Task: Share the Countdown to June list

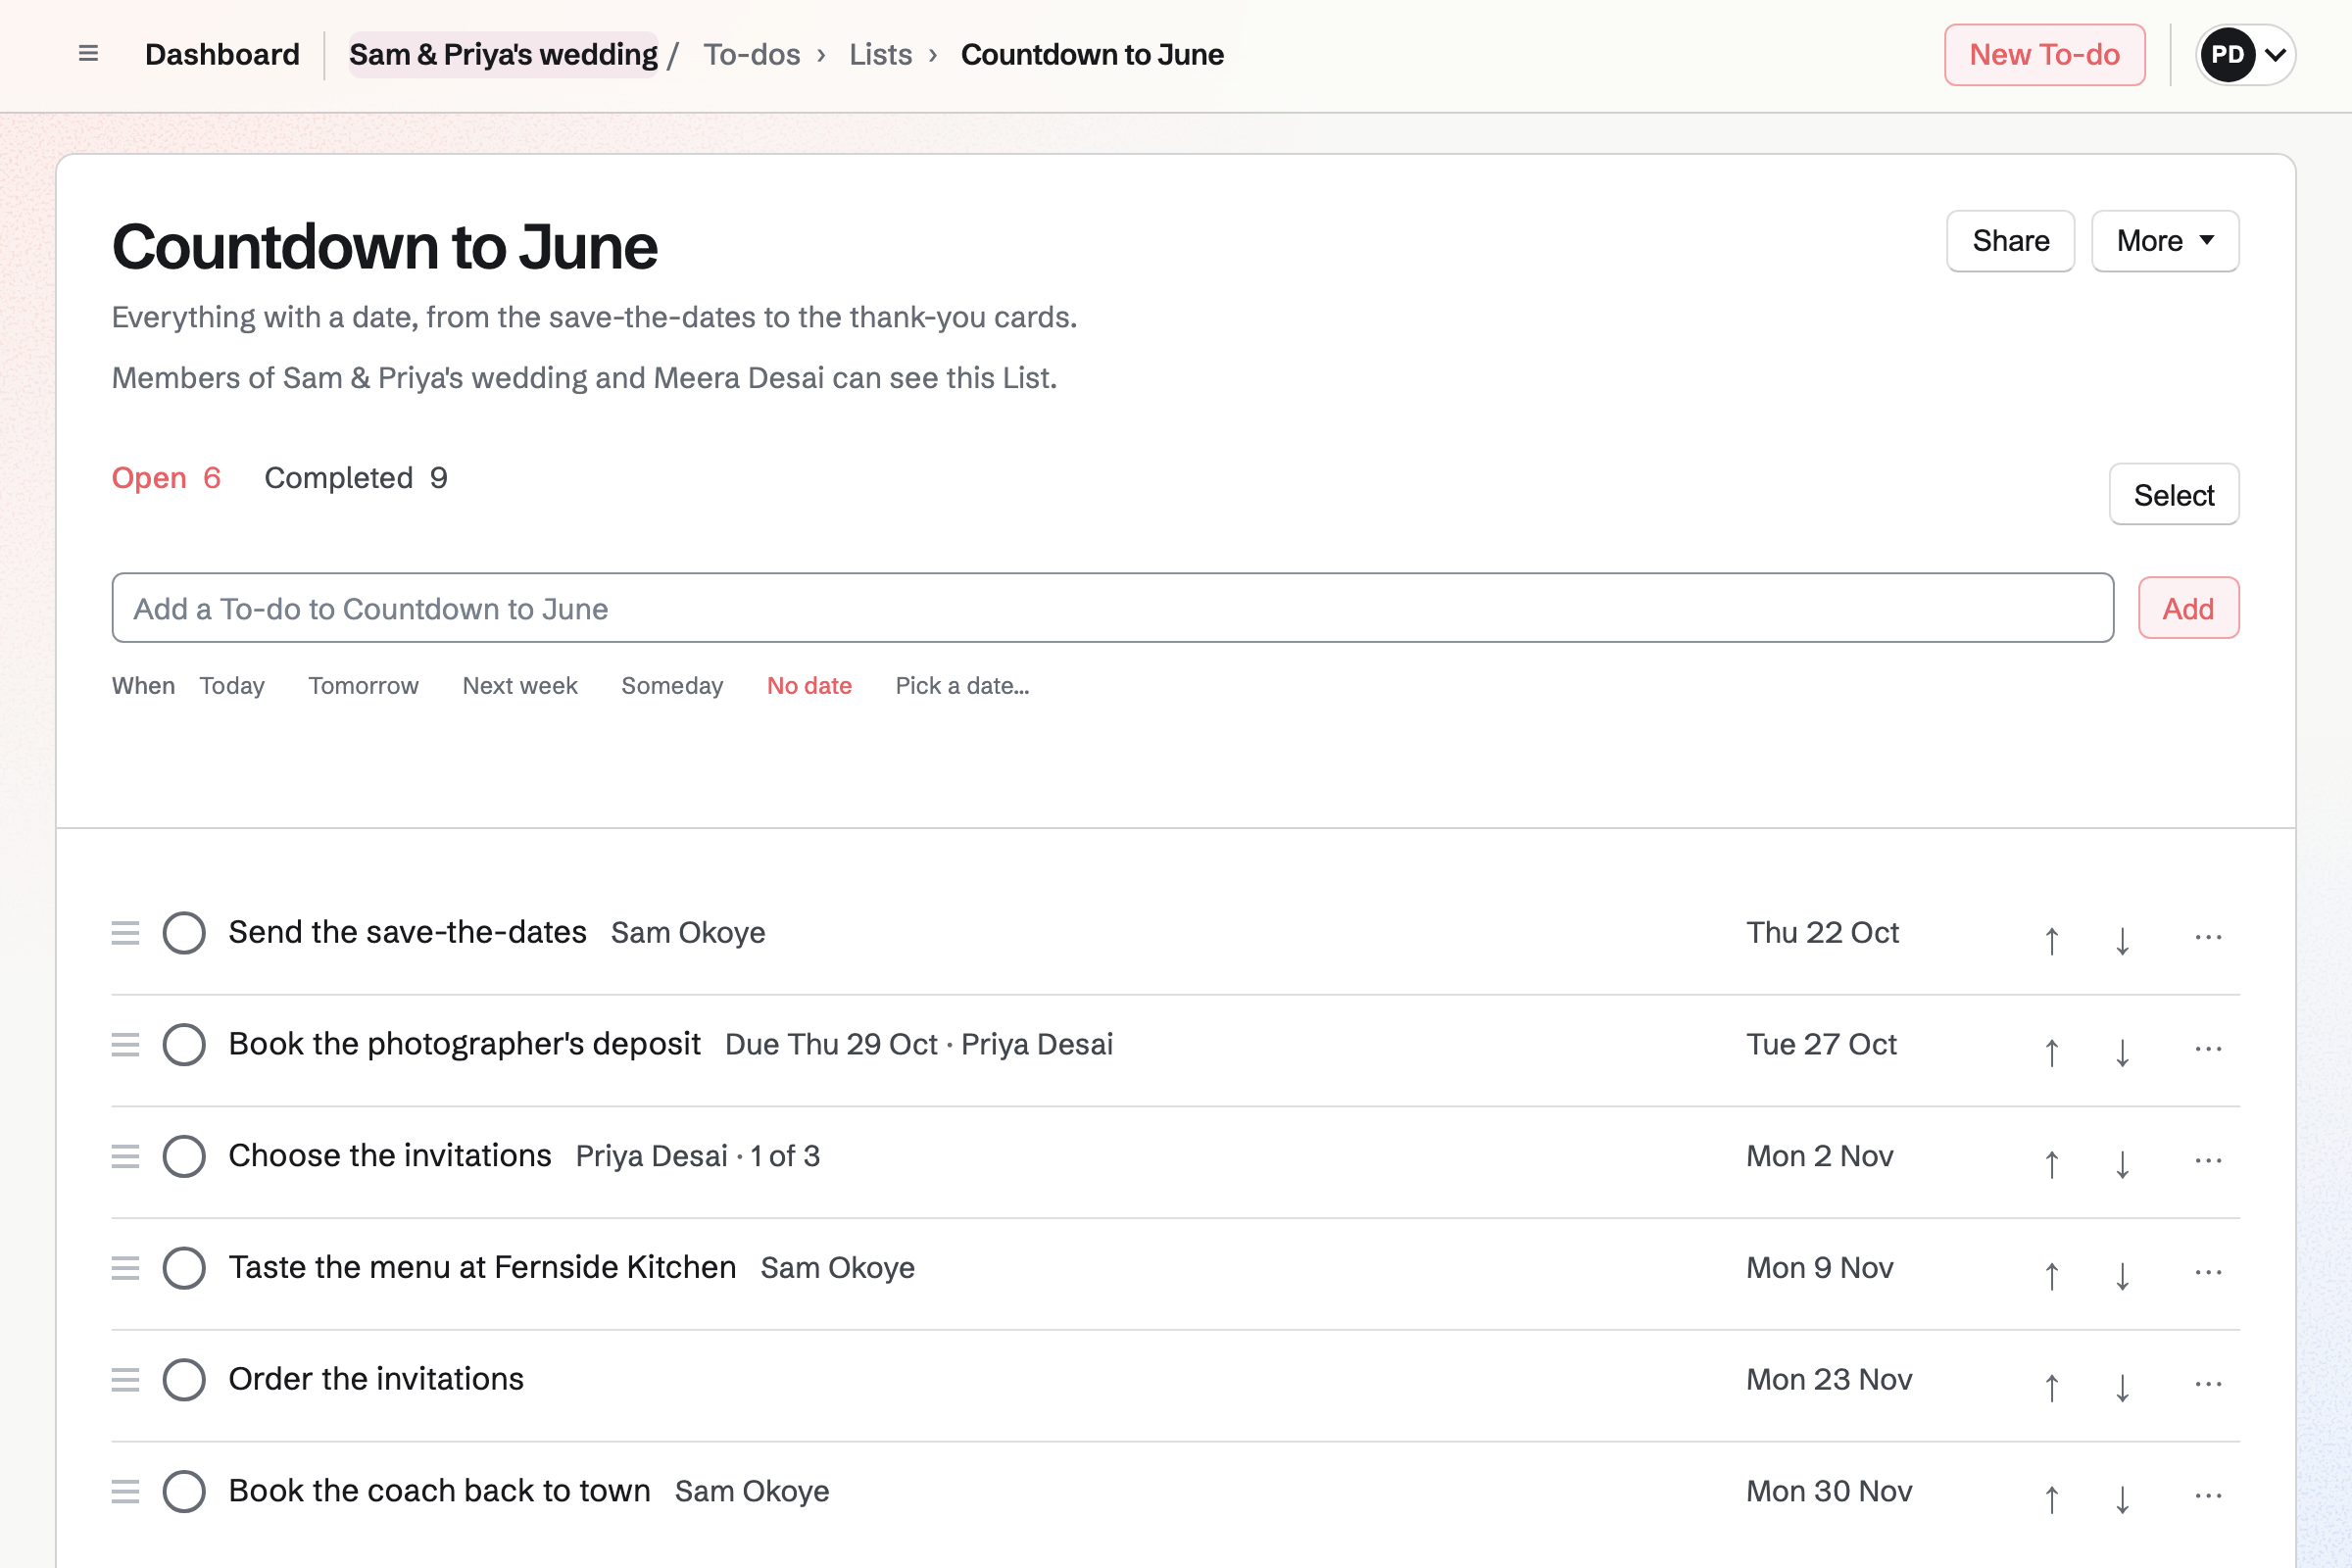Action: coord(2010,241)
